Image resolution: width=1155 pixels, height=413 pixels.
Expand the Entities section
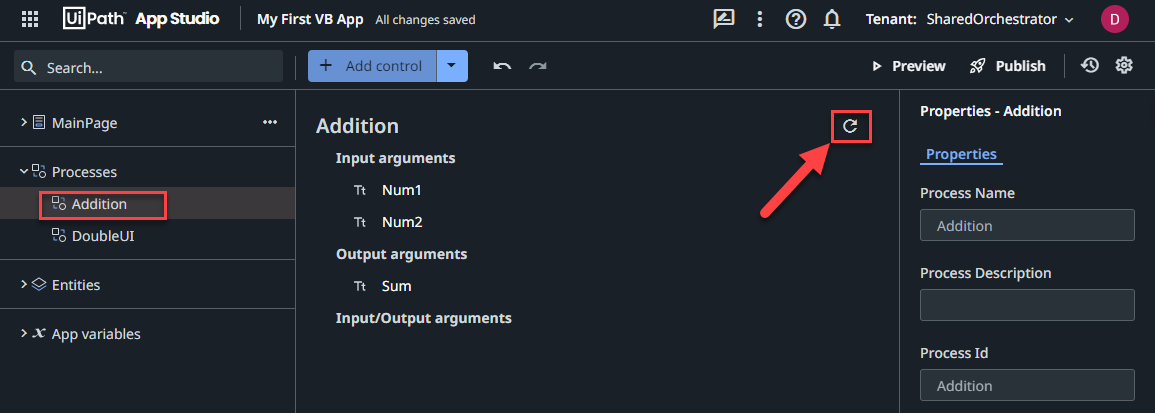coord(24,285)
